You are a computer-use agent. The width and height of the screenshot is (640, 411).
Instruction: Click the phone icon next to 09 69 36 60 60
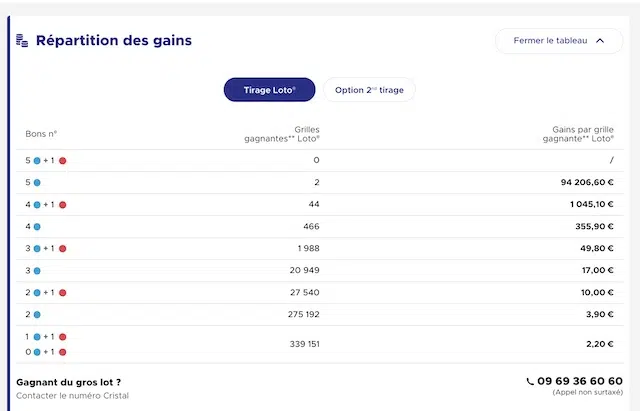coord(530,382)
